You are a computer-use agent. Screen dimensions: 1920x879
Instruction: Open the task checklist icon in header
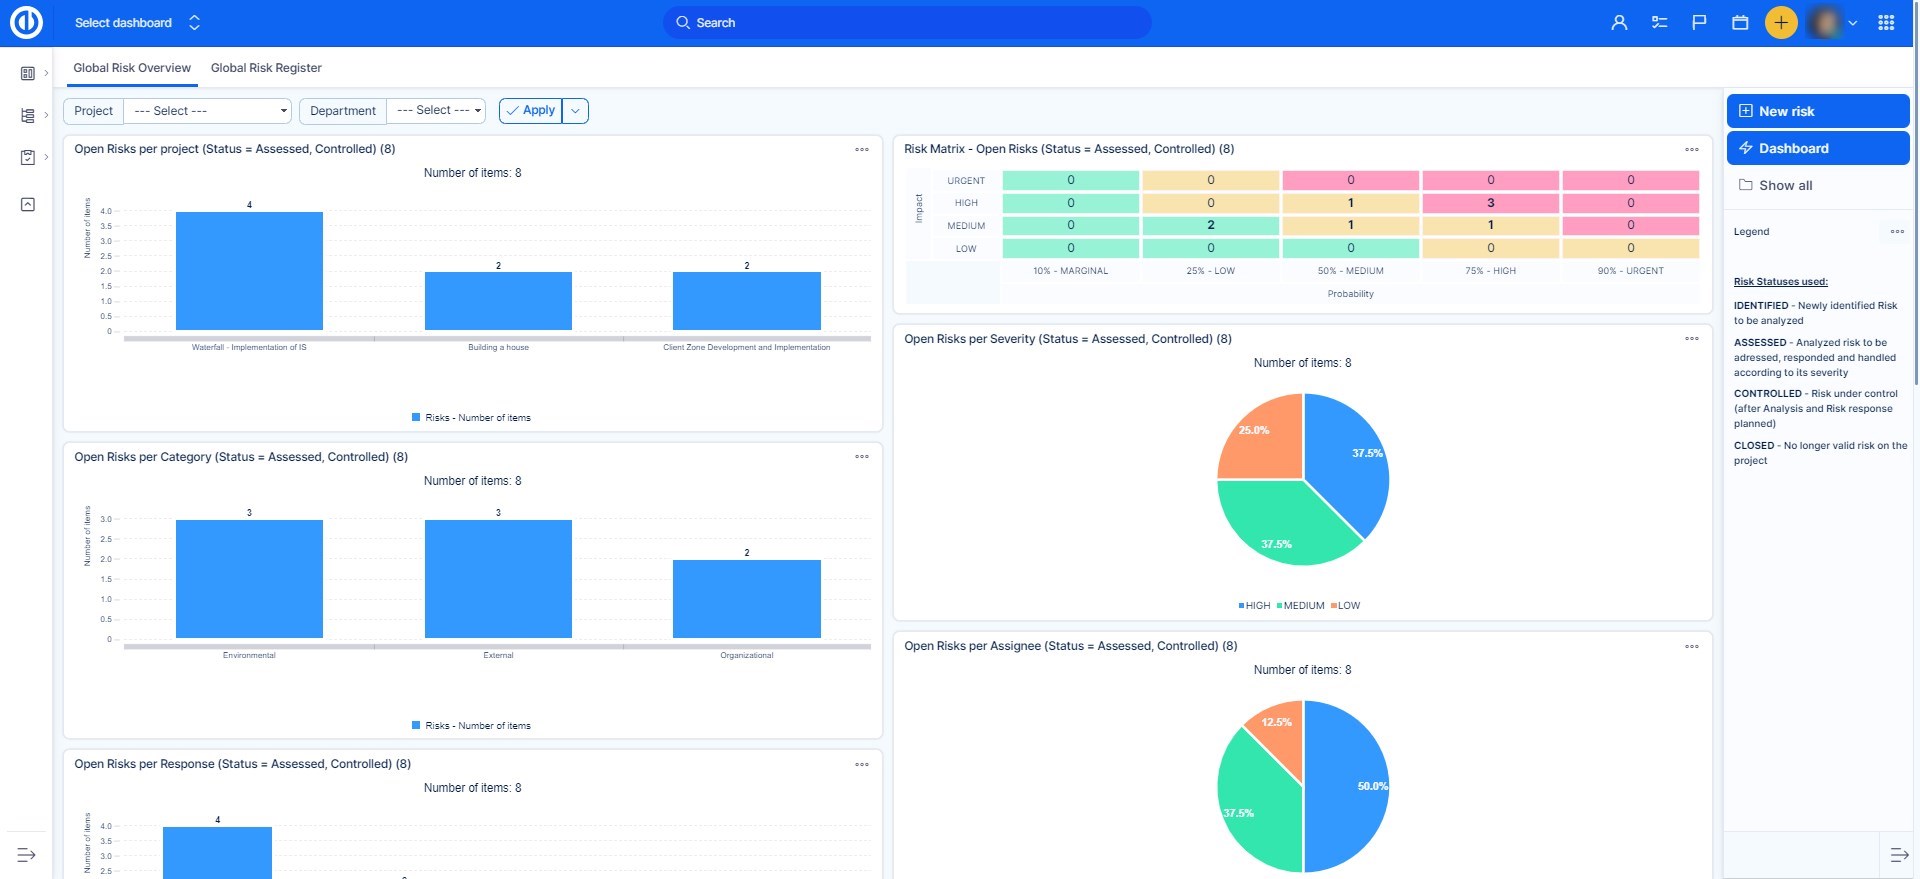[1659, 22]
